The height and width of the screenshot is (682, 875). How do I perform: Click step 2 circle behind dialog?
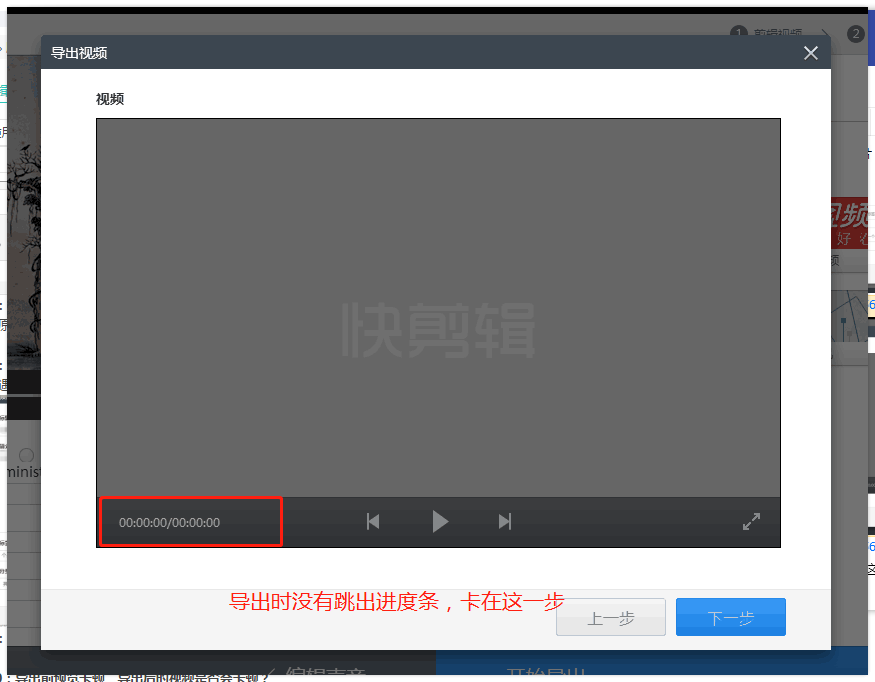[x=855, y=34]
